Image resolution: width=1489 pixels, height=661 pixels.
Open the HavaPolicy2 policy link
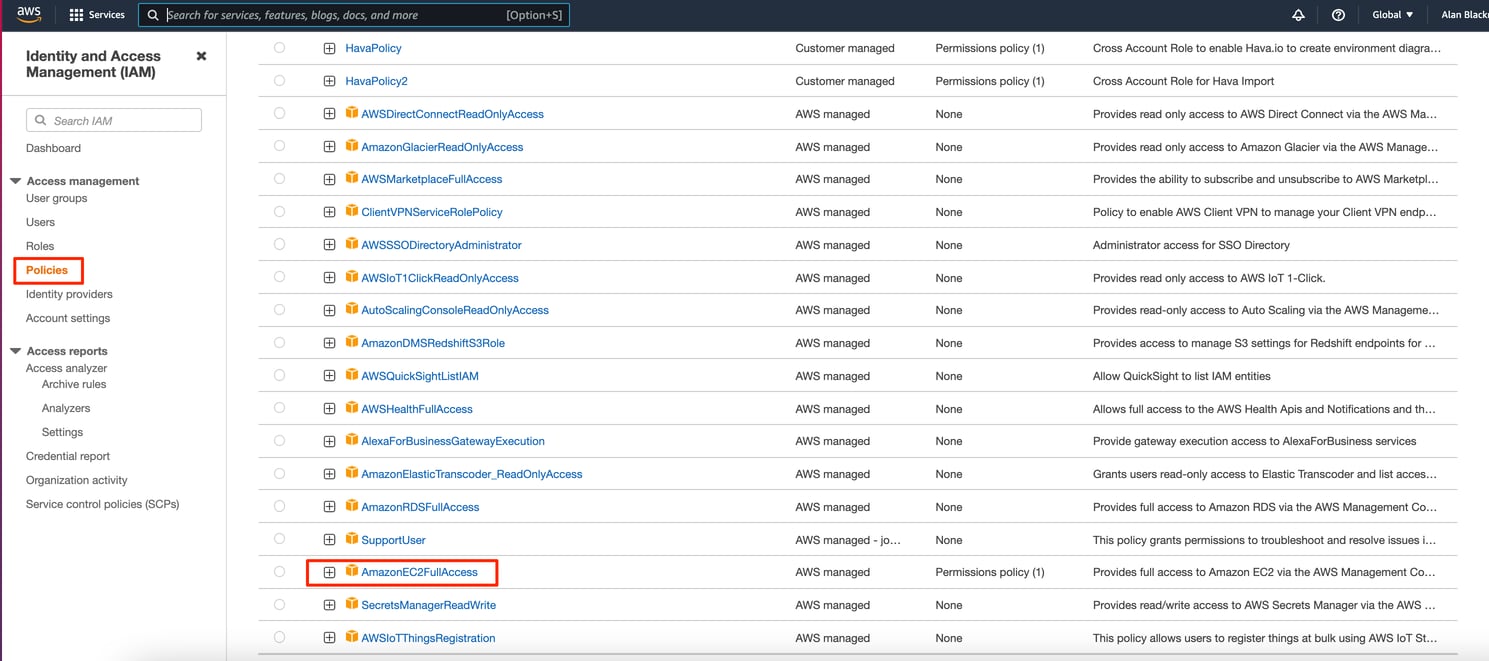point(377,81)
